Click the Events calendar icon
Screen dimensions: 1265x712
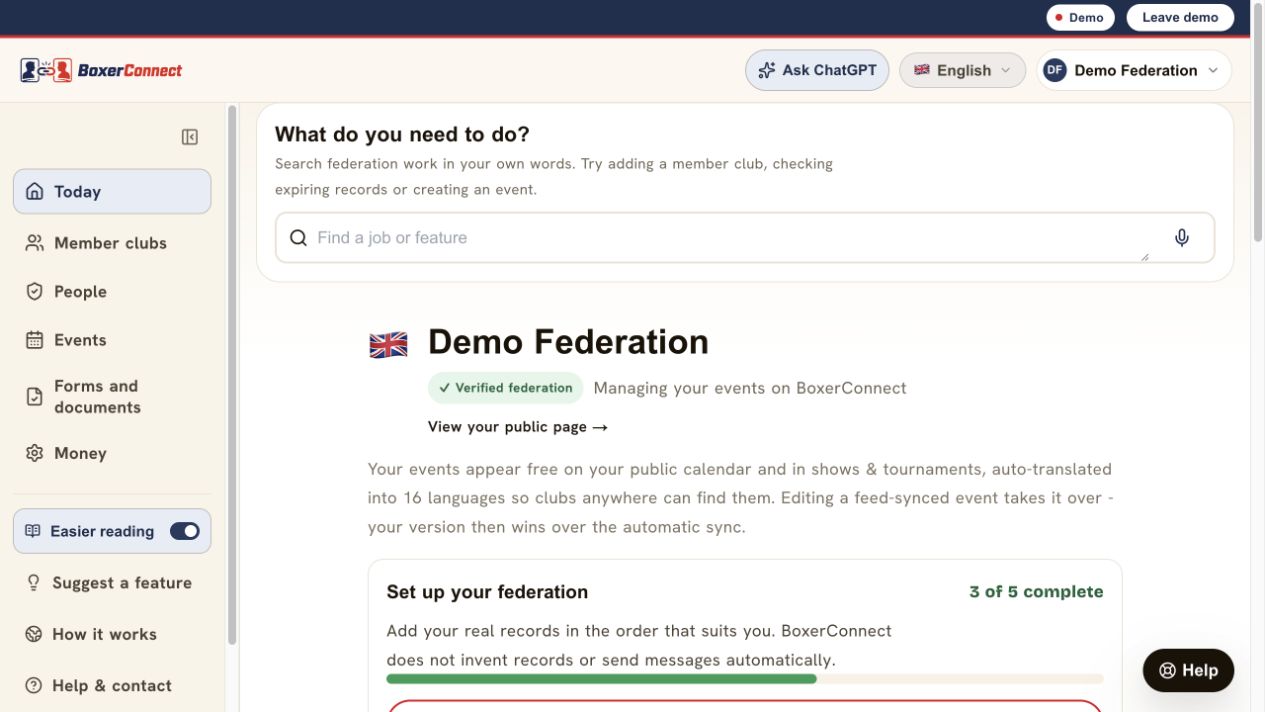35,340
